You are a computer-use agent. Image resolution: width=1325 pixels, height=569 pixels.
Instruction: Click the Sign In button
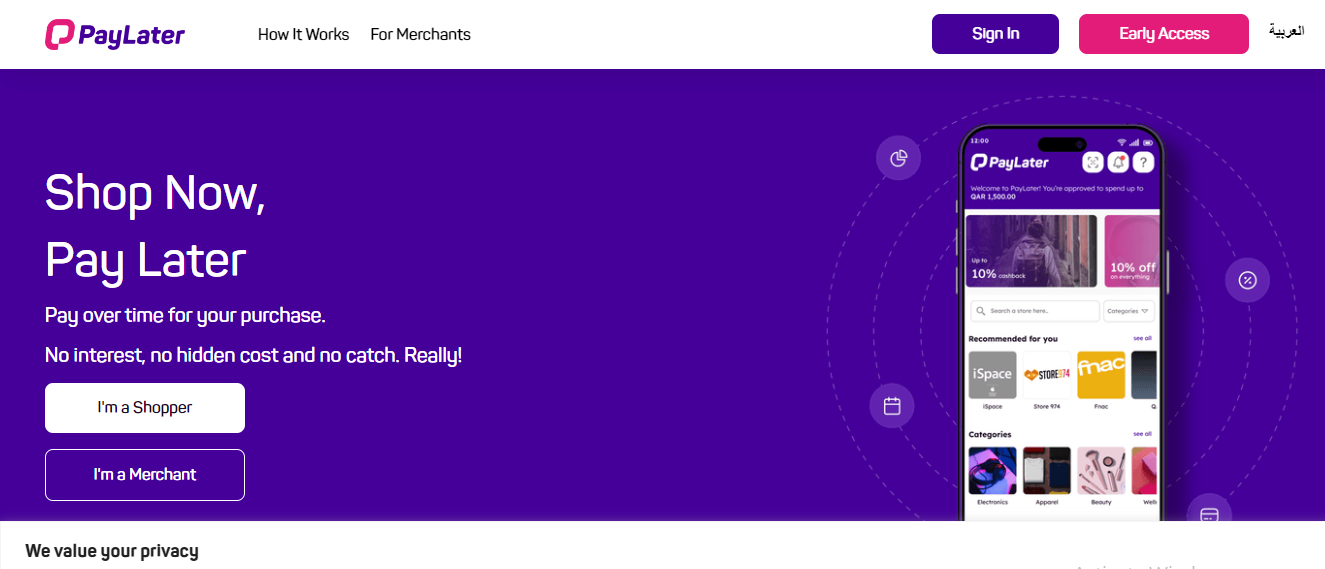coord(995,34)
